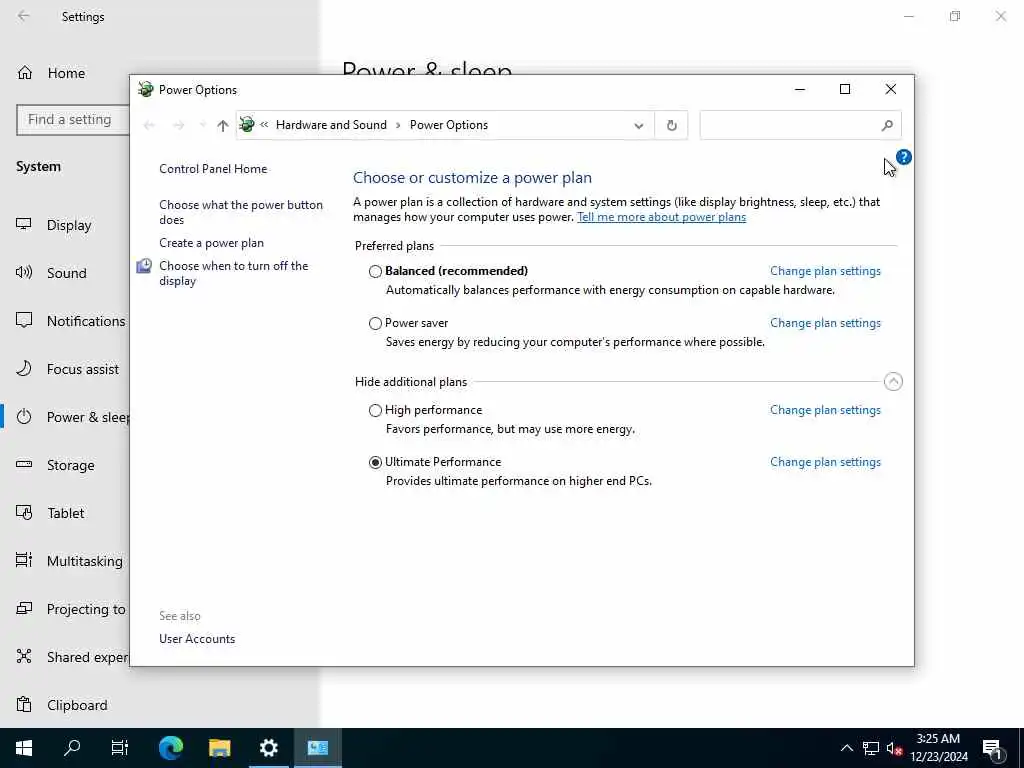Select the High performance plan radio button
The height and width of the screenshot is (768, 1024).
pos(375,410)
